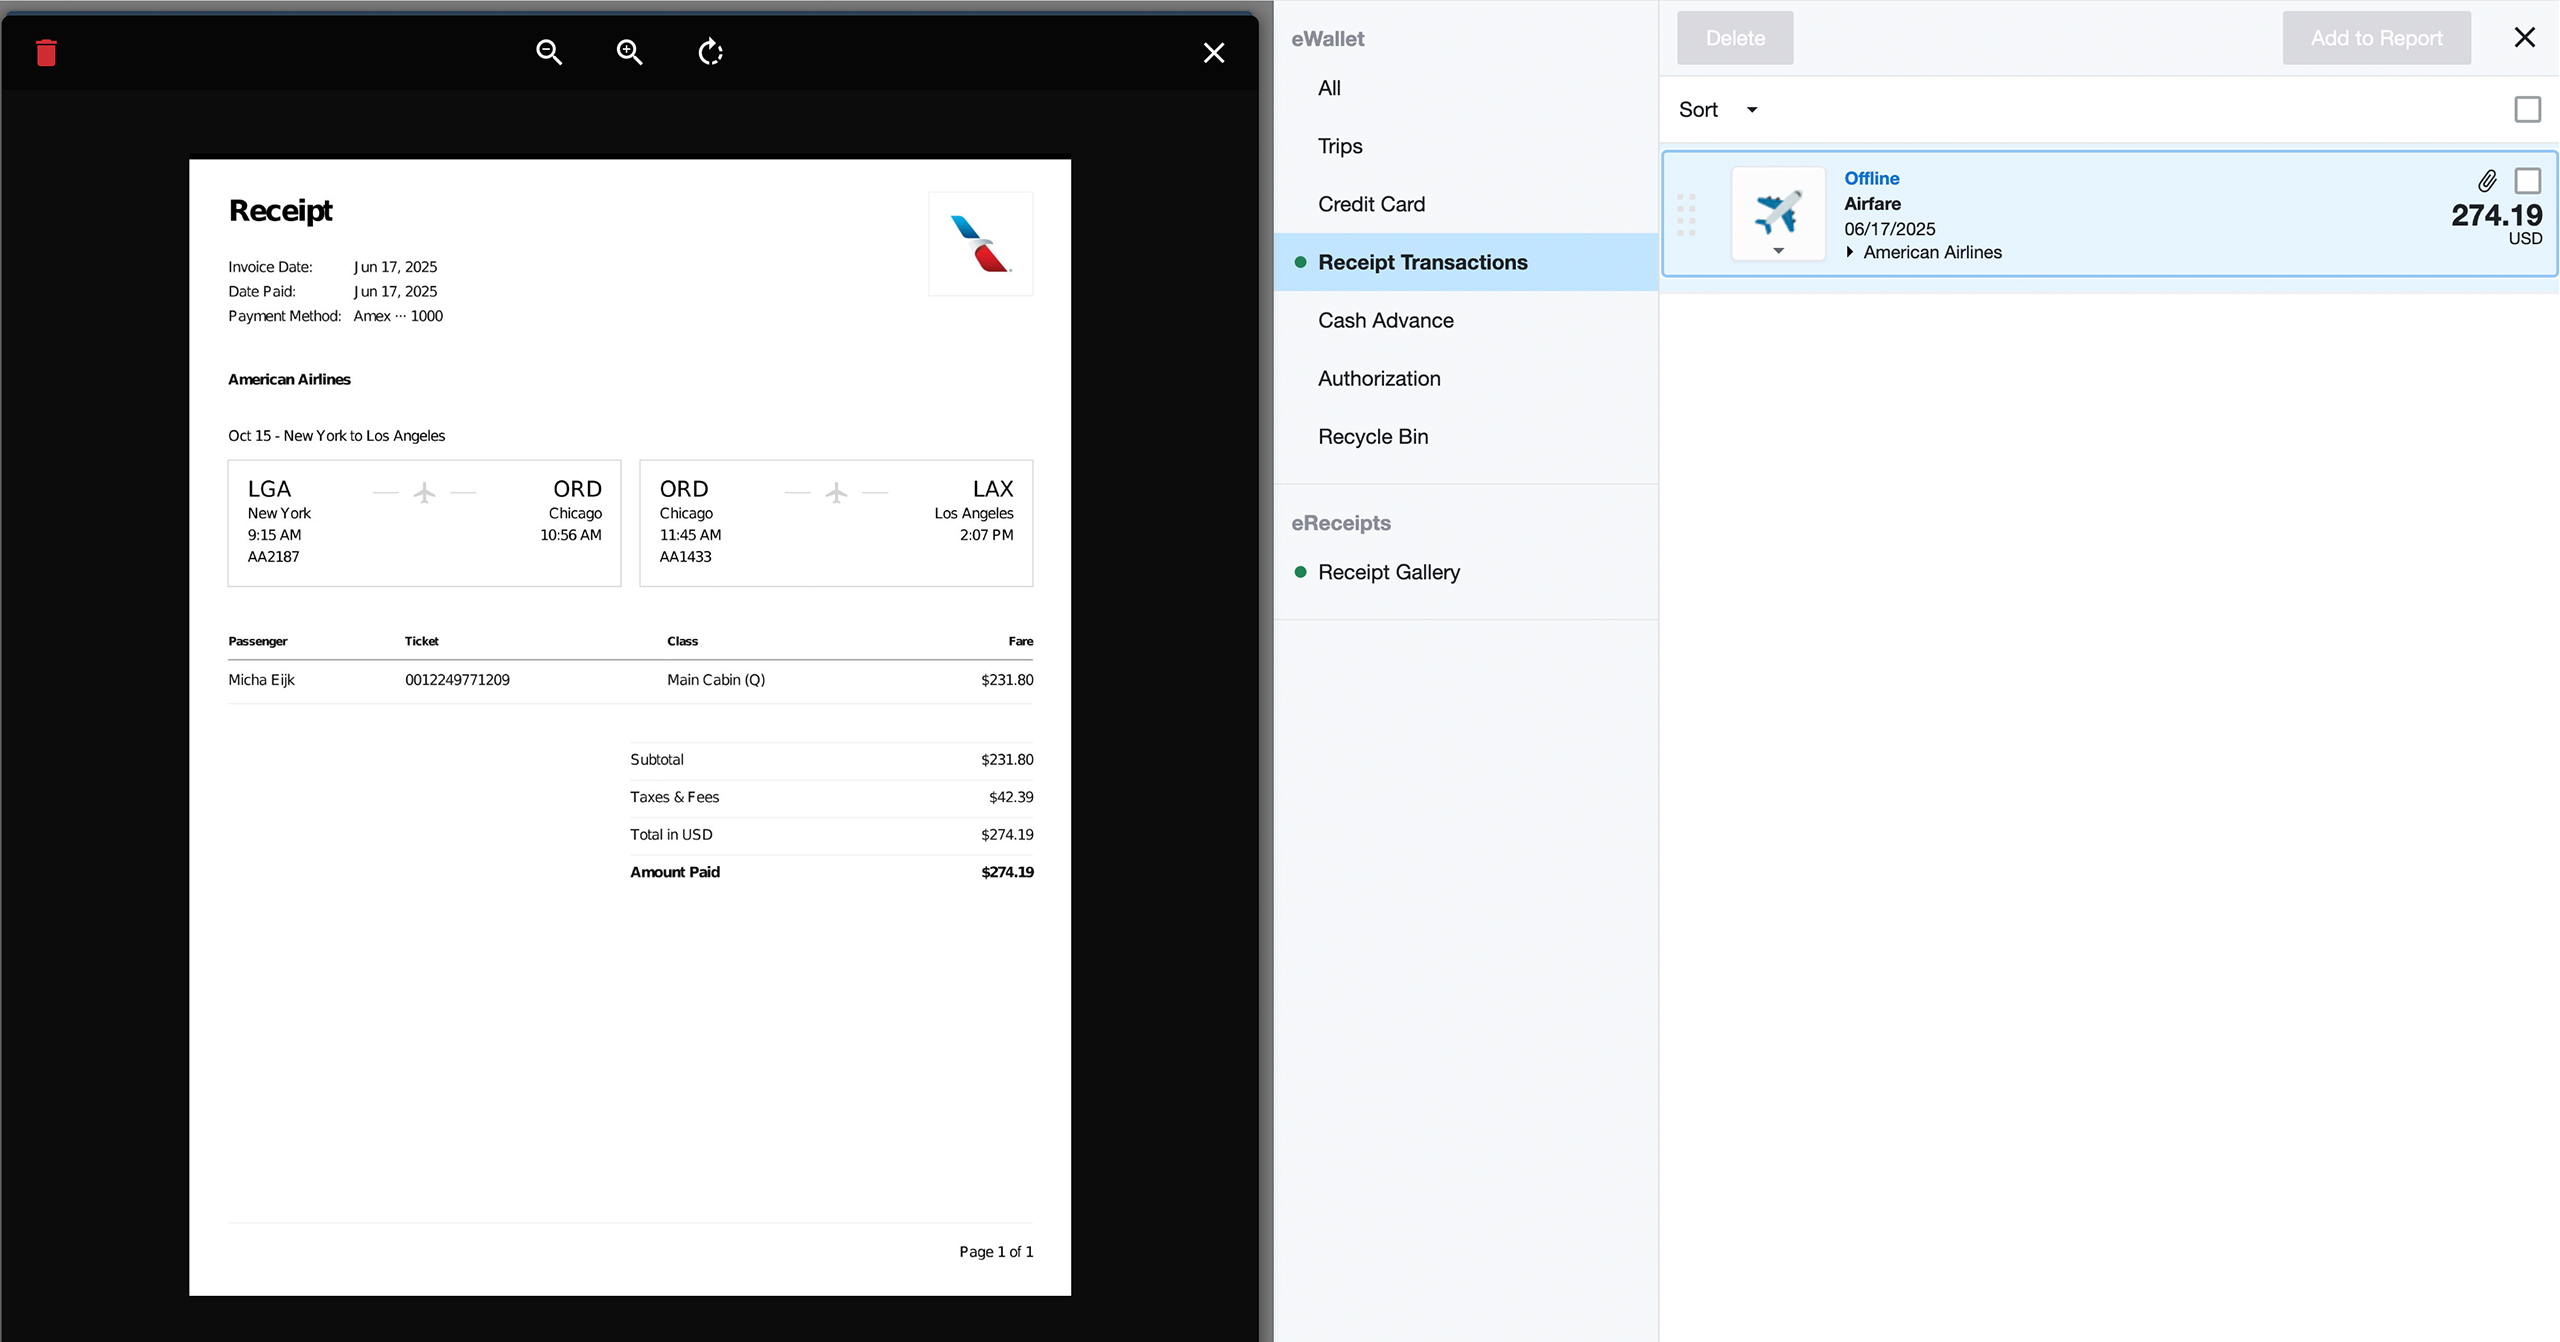Screen dimensions: 2560x1342
Task: Select the Airfare transaction checkbox
Action: pyautogui.click(x=2527, y=181)
